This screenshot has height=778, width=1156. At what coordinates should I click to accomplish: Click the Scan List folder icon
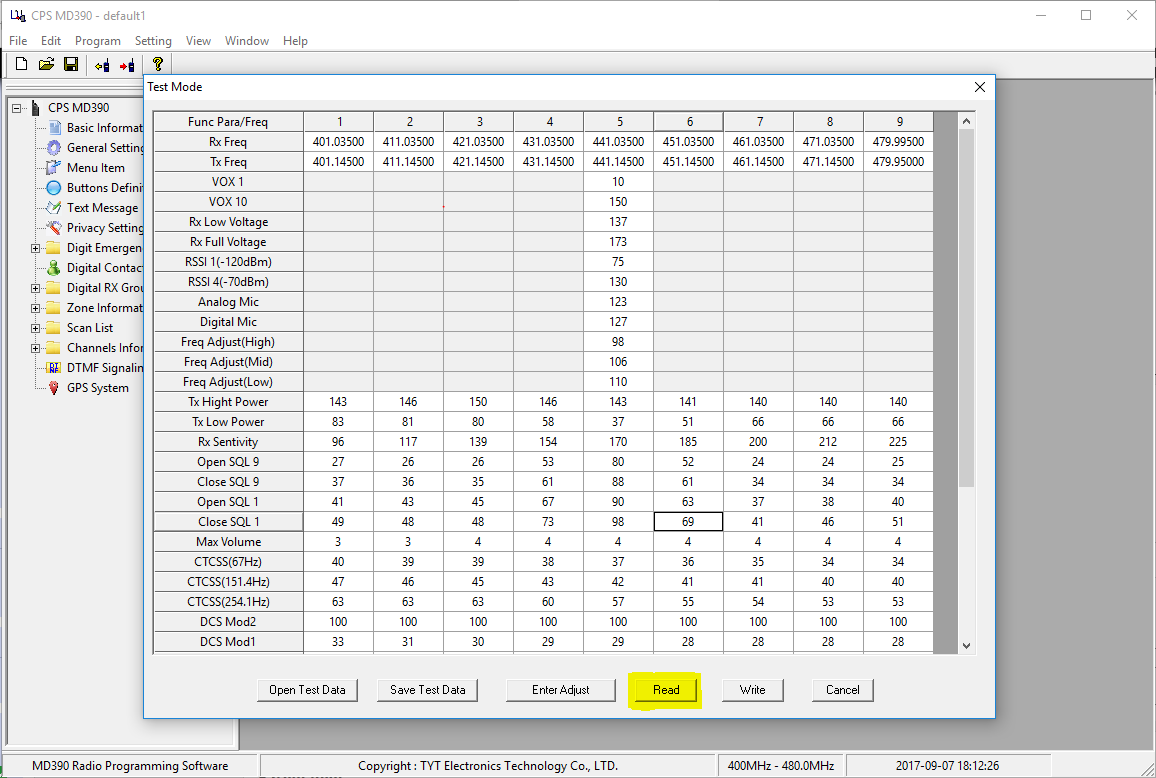pyautogui.click(x=53, y=327)
